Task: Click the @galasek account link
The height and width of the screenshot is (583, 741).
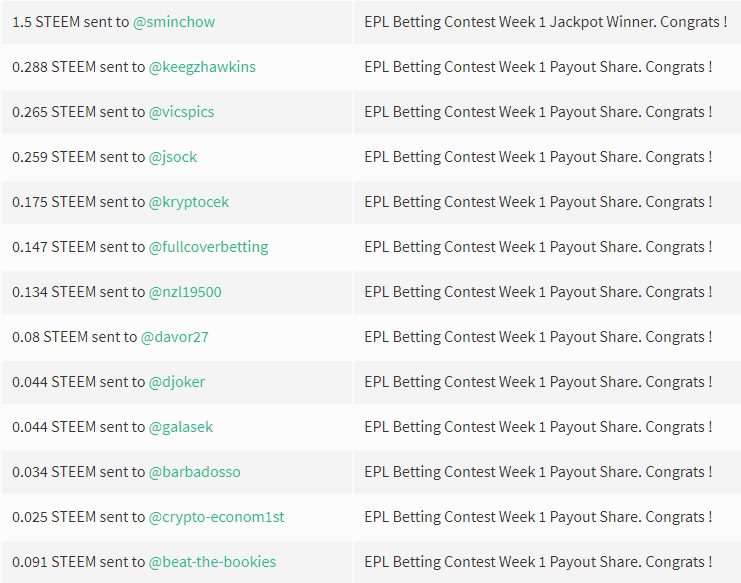Action: pos(181,426)
